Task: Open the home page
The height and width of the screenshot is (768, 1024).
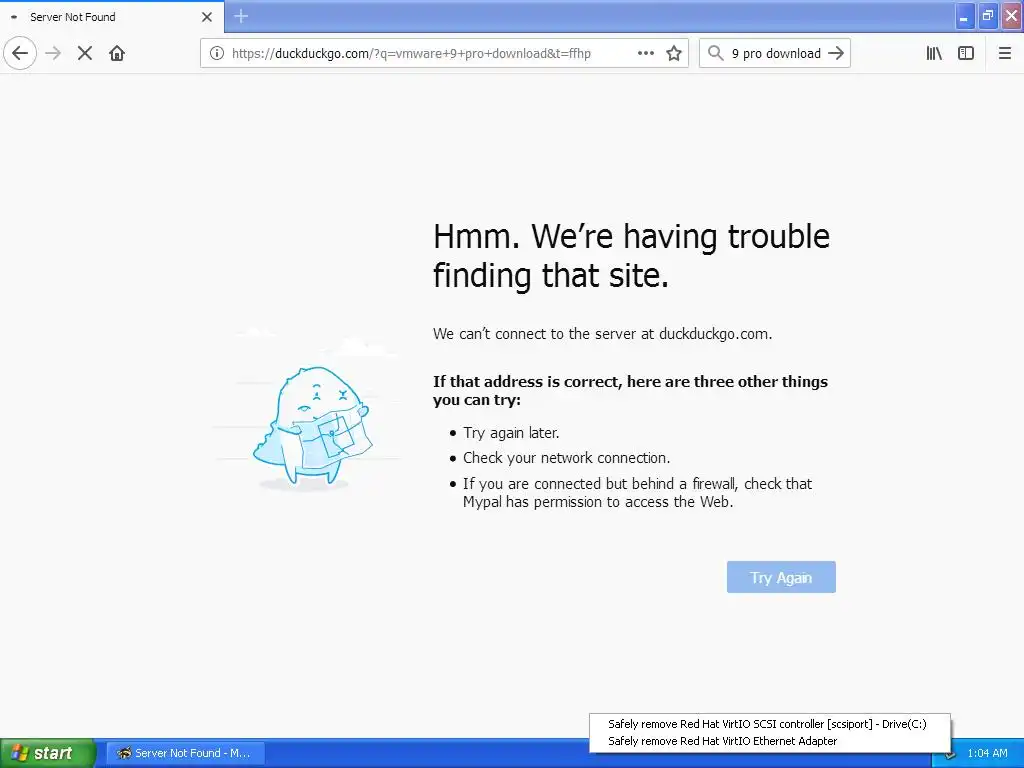Action: [x=117, y=53]
